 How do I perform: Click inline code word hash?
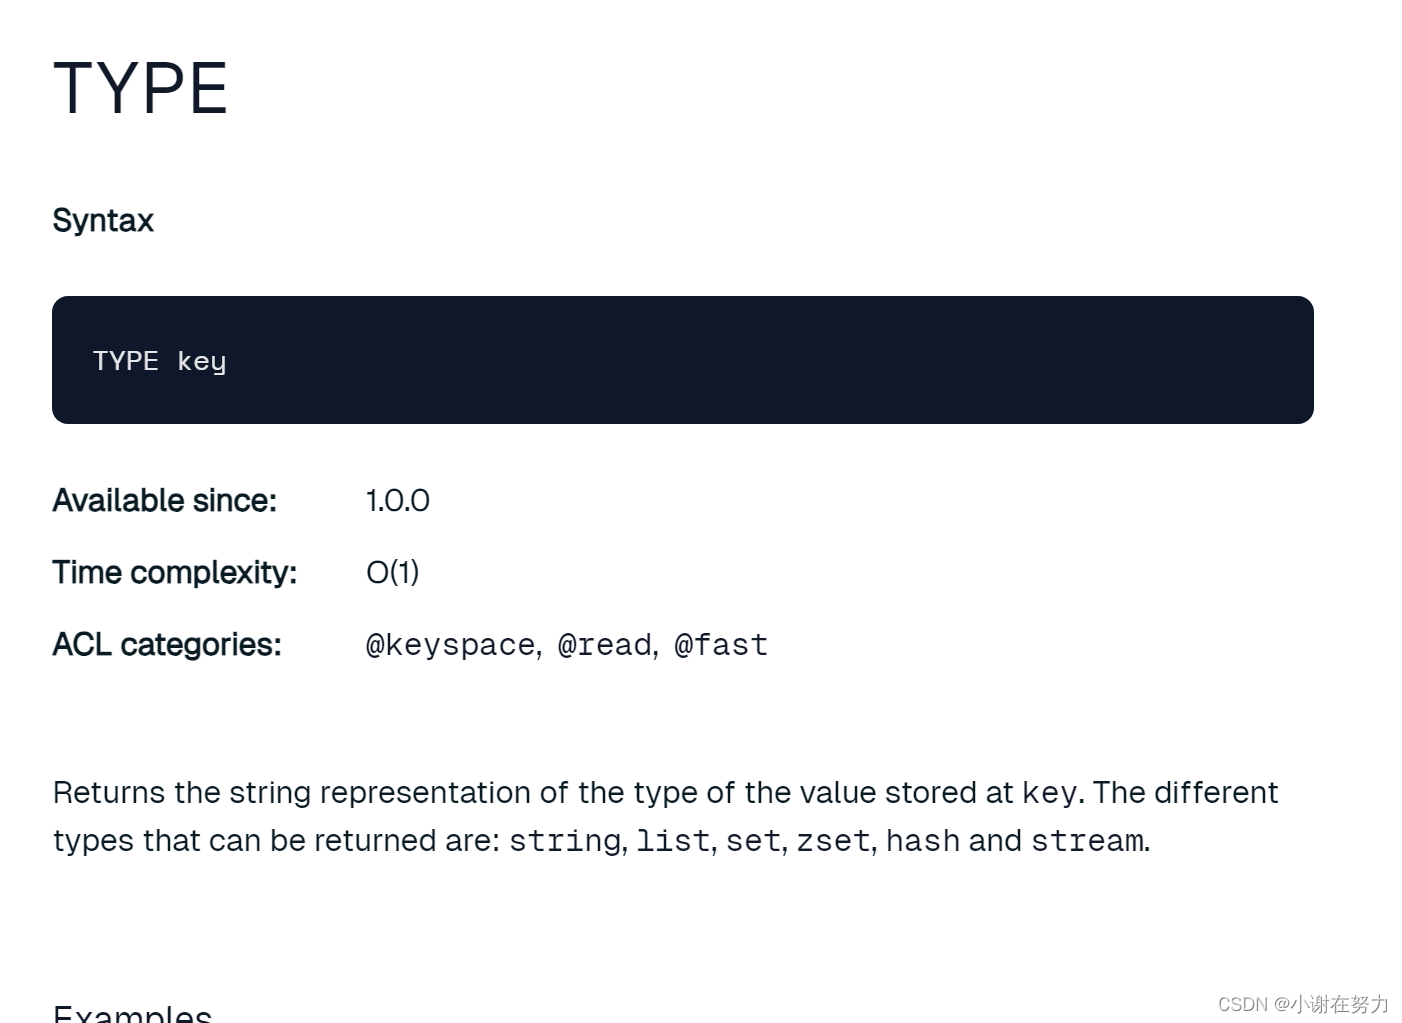[923, 841]
